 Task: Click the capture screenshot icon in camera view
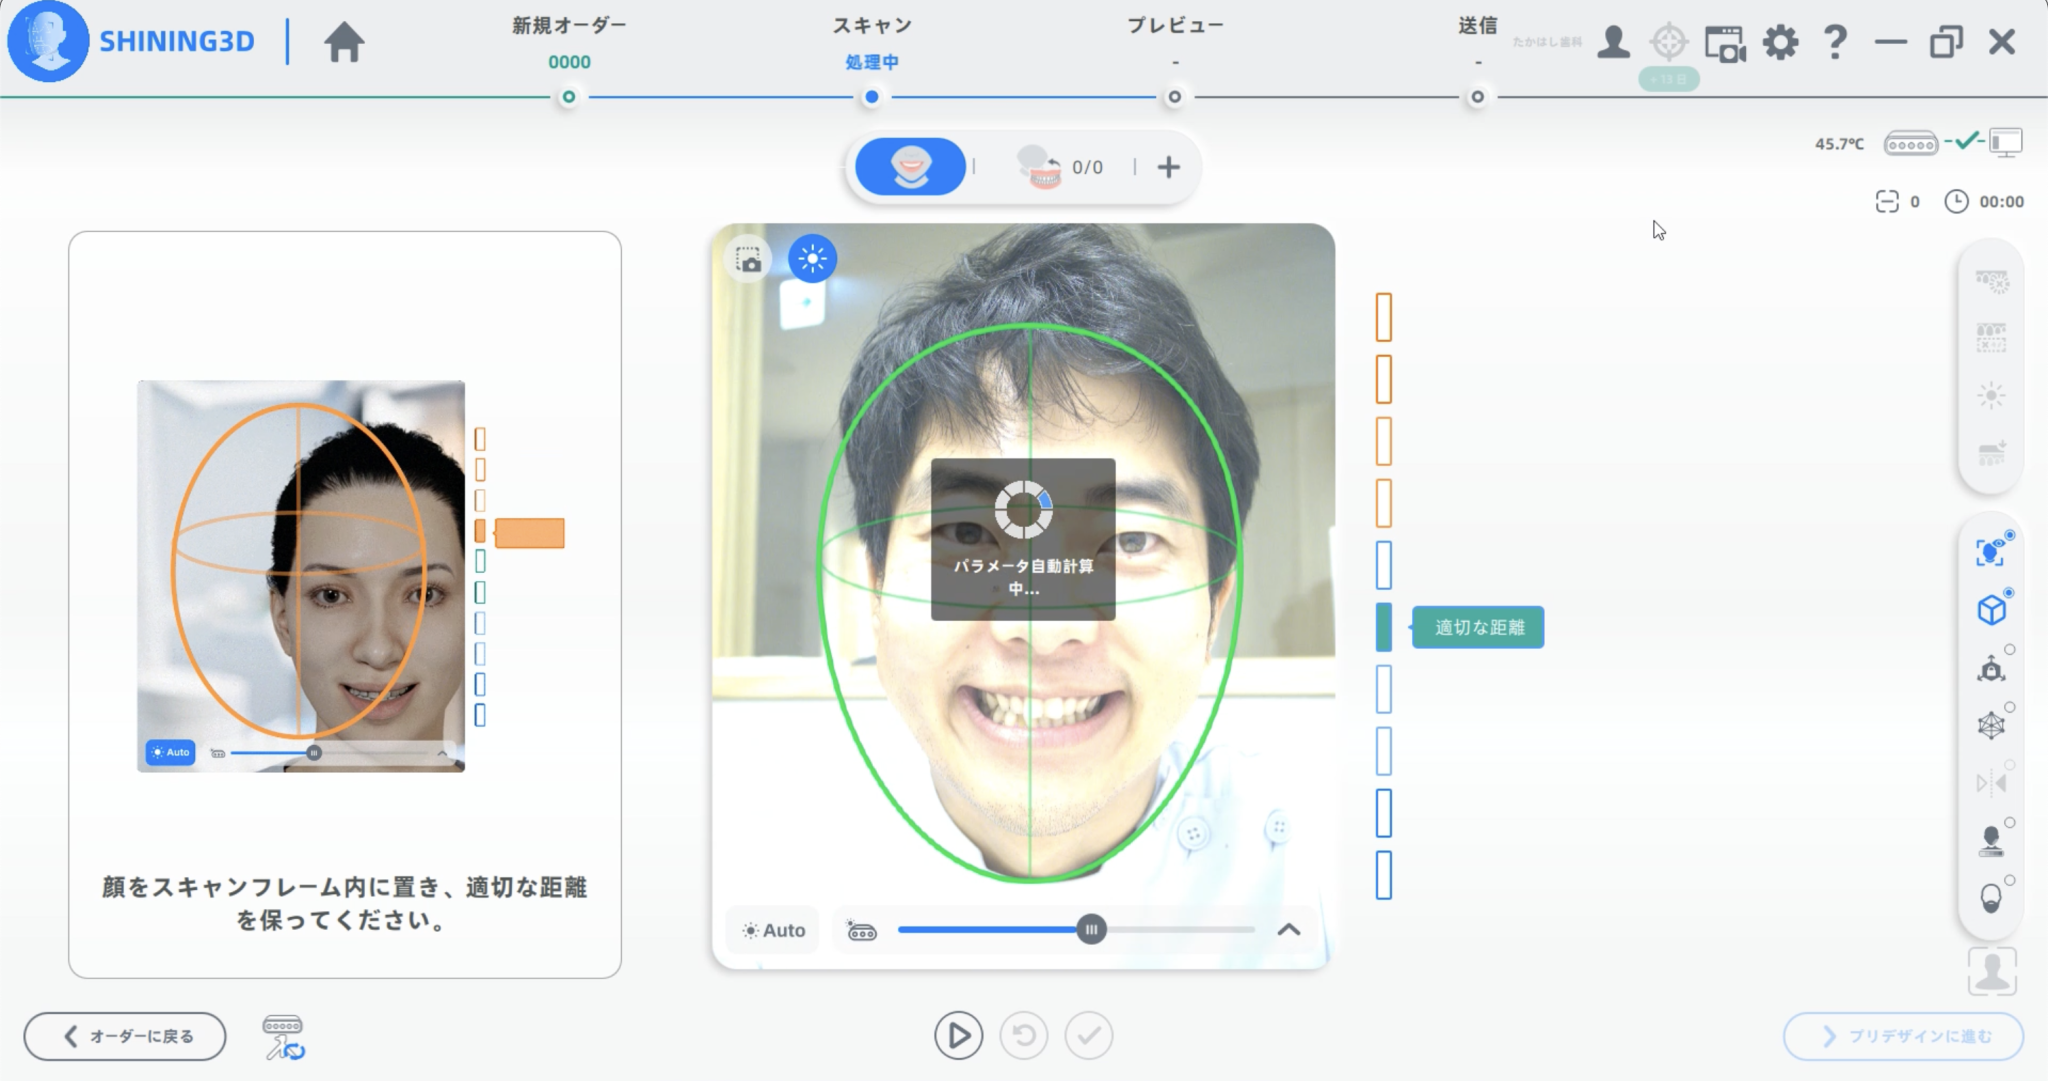(749, 260)
